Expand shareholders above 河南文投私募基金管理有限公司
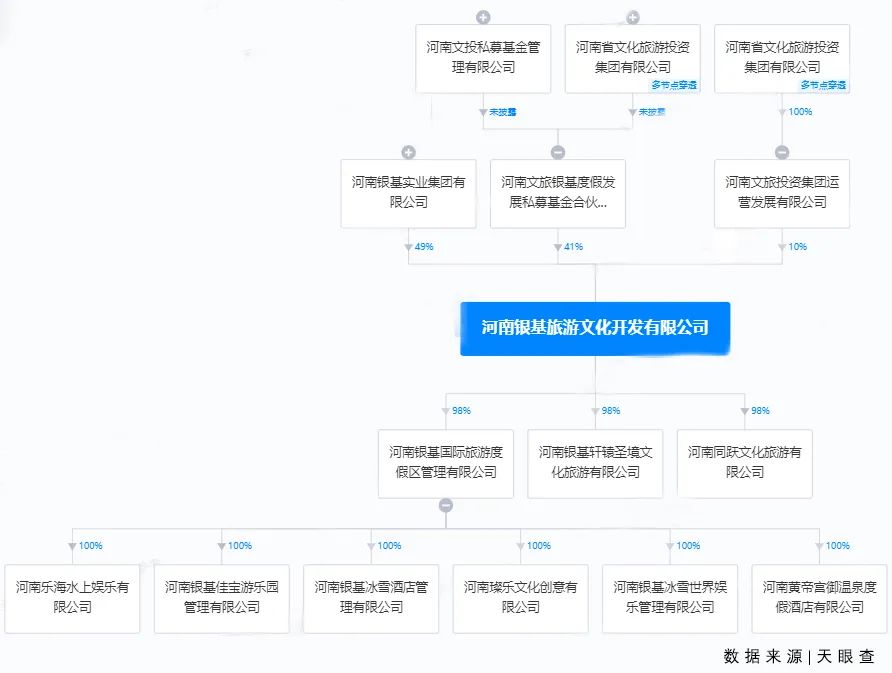The height and width of the screenshot is (673, 892). [x=483, y=18]
